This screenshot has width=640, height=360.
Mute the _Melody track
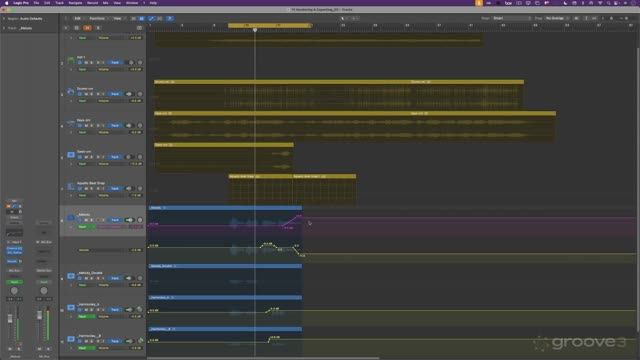(86, 220)
